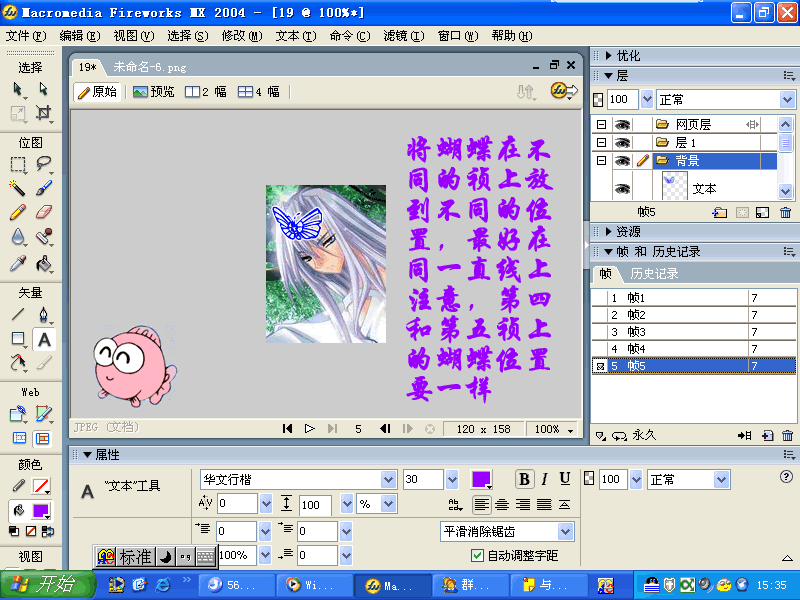Switch to the 未命名-6.png document tab

[x=149, y=67]
